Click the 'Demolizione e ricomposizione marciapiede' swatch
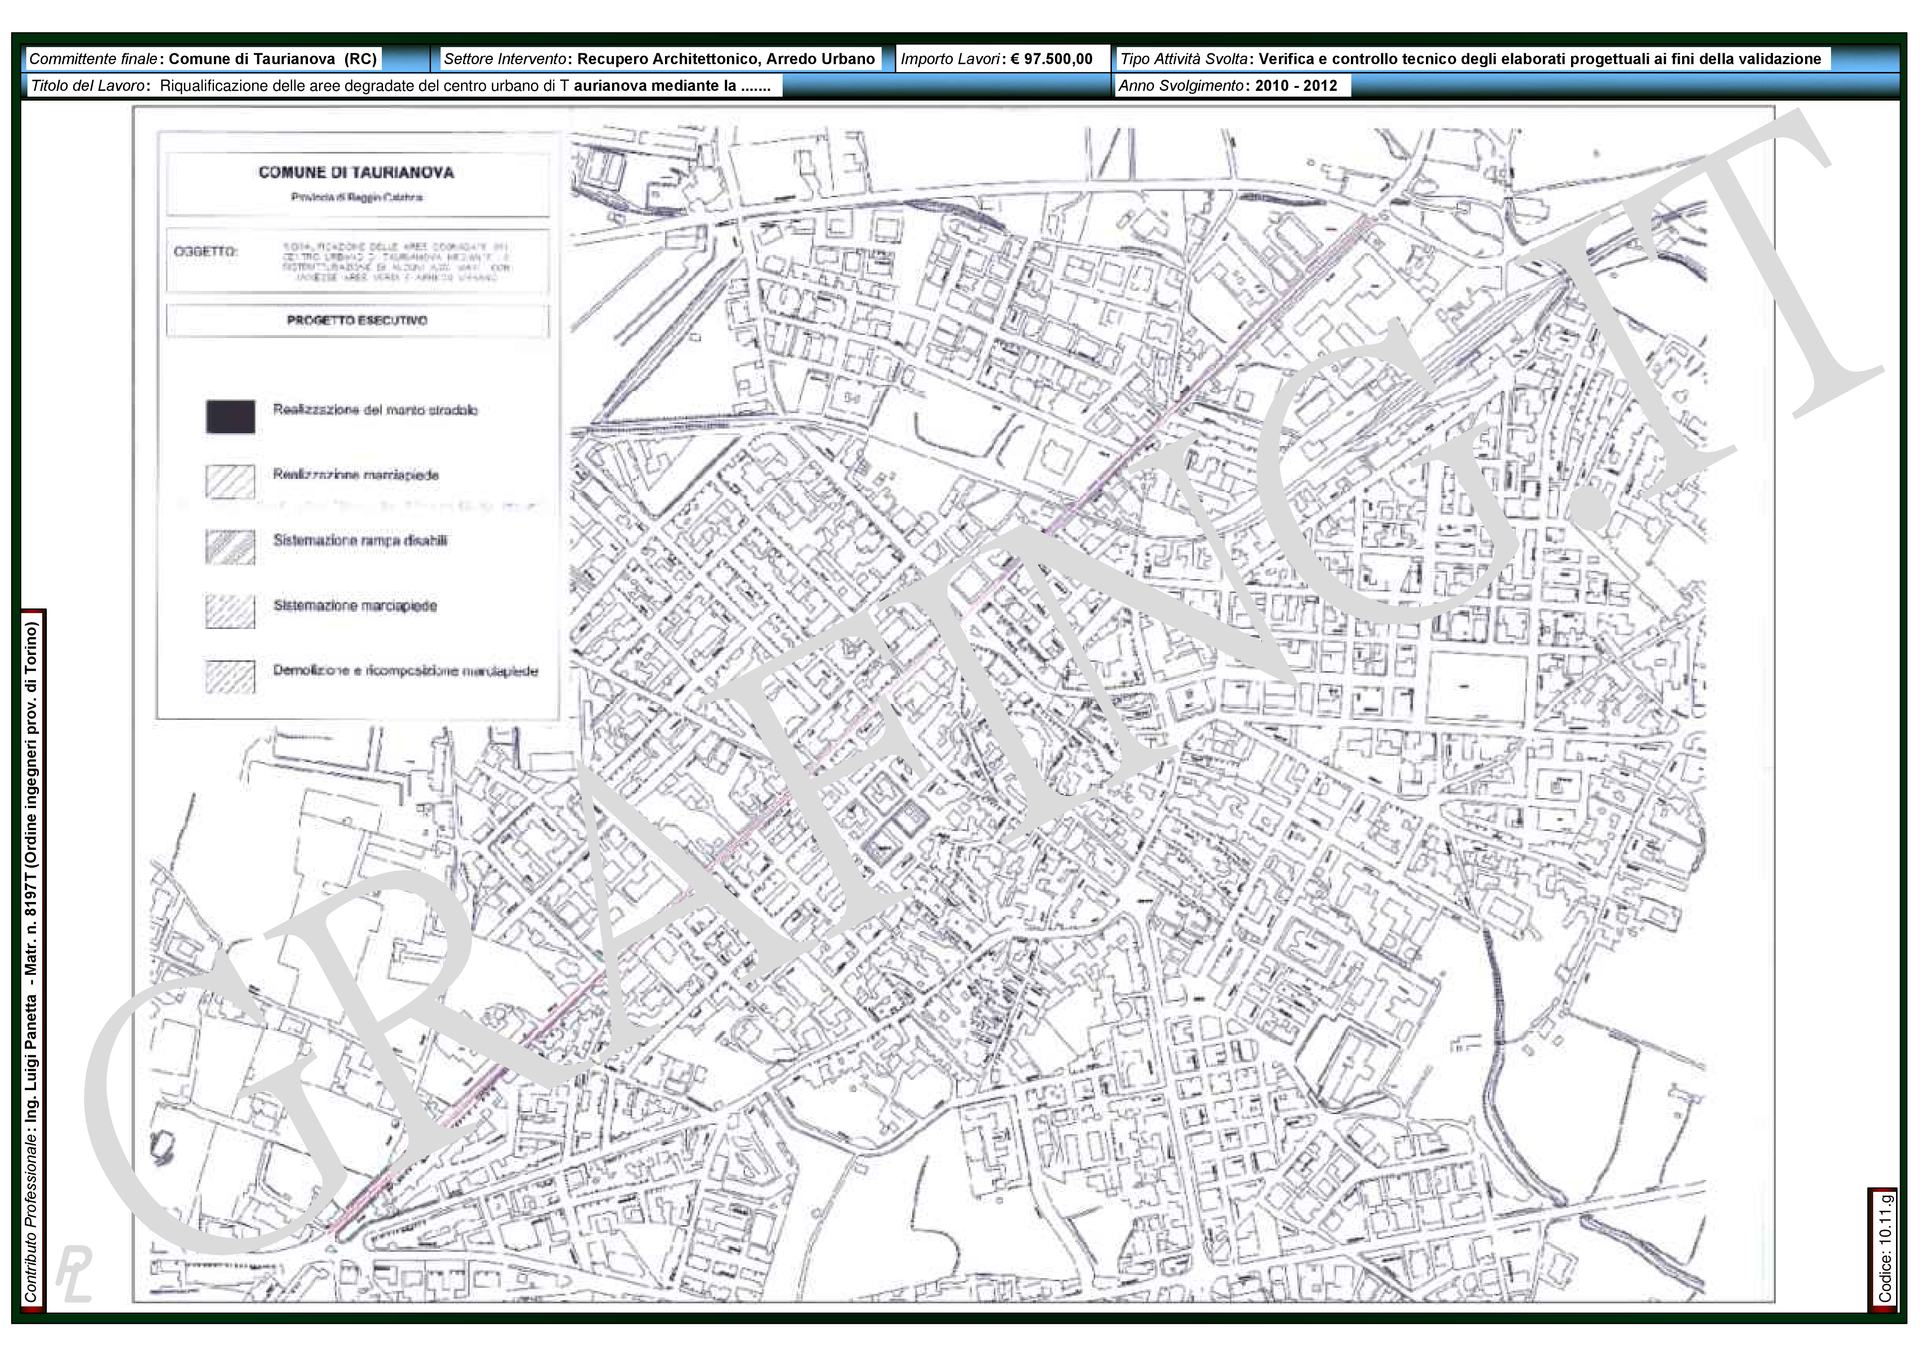The height and width of the screenshot is (1357, 1920). [x=230, y=677]
